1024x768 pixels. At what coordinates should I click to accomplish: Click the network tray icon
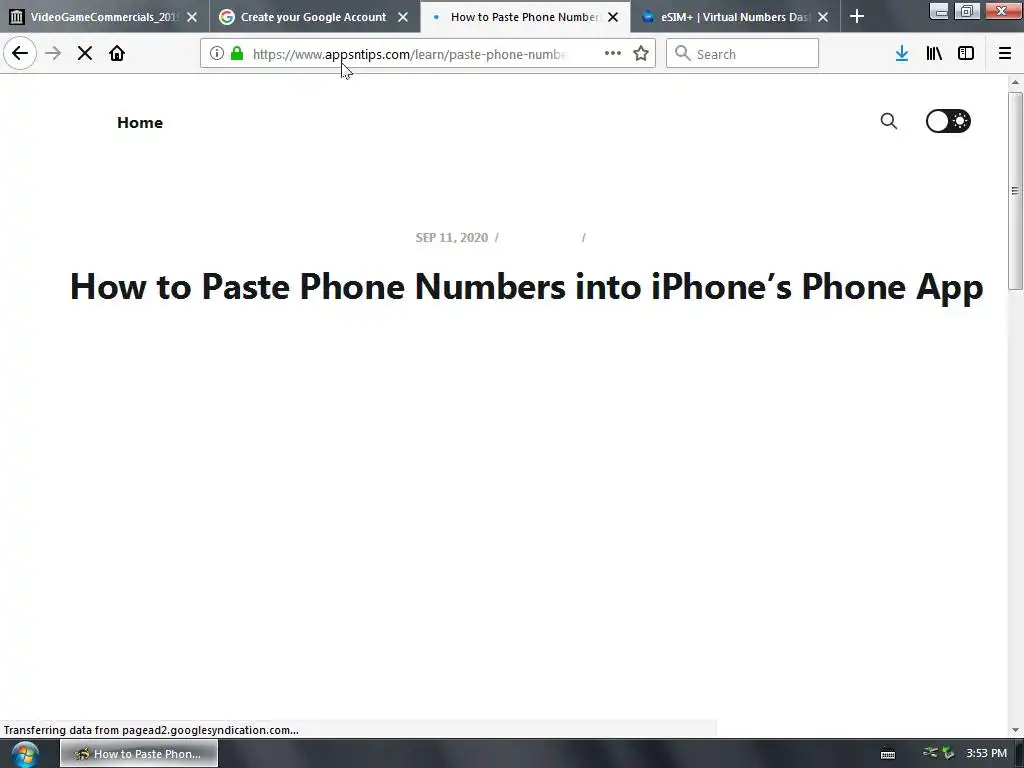(x=931, y=753)
